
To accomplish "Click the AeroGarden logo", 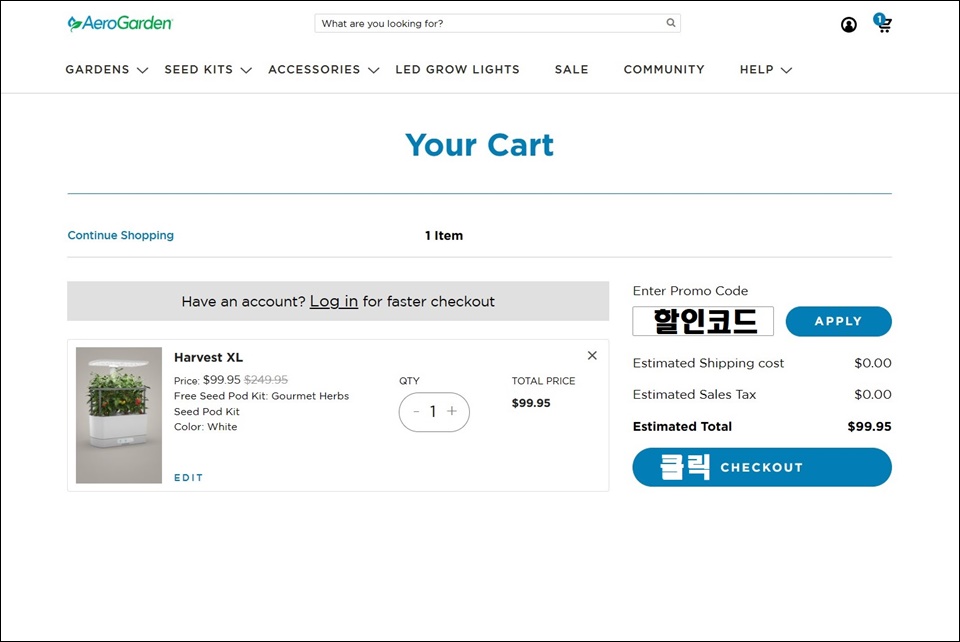I will pyautogui.click(x=120, y=23).
